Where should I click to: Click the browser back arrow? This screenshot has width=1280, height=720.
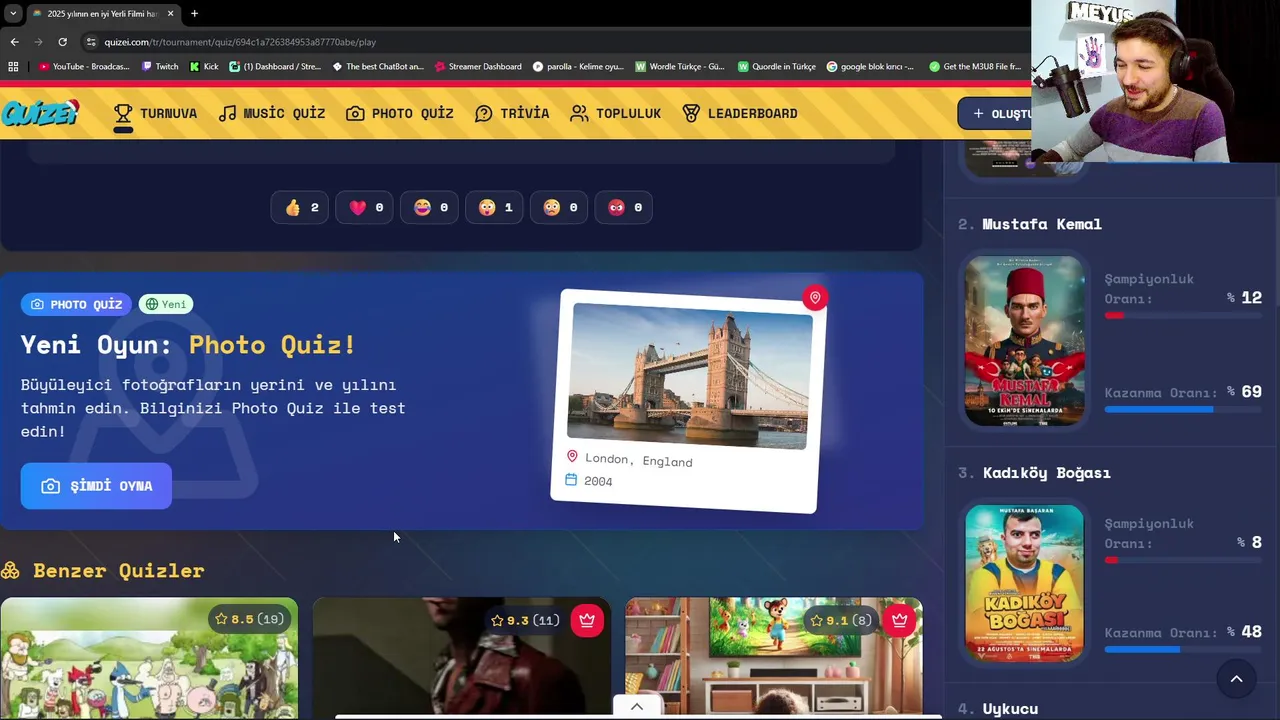click(x=14, y=42)
